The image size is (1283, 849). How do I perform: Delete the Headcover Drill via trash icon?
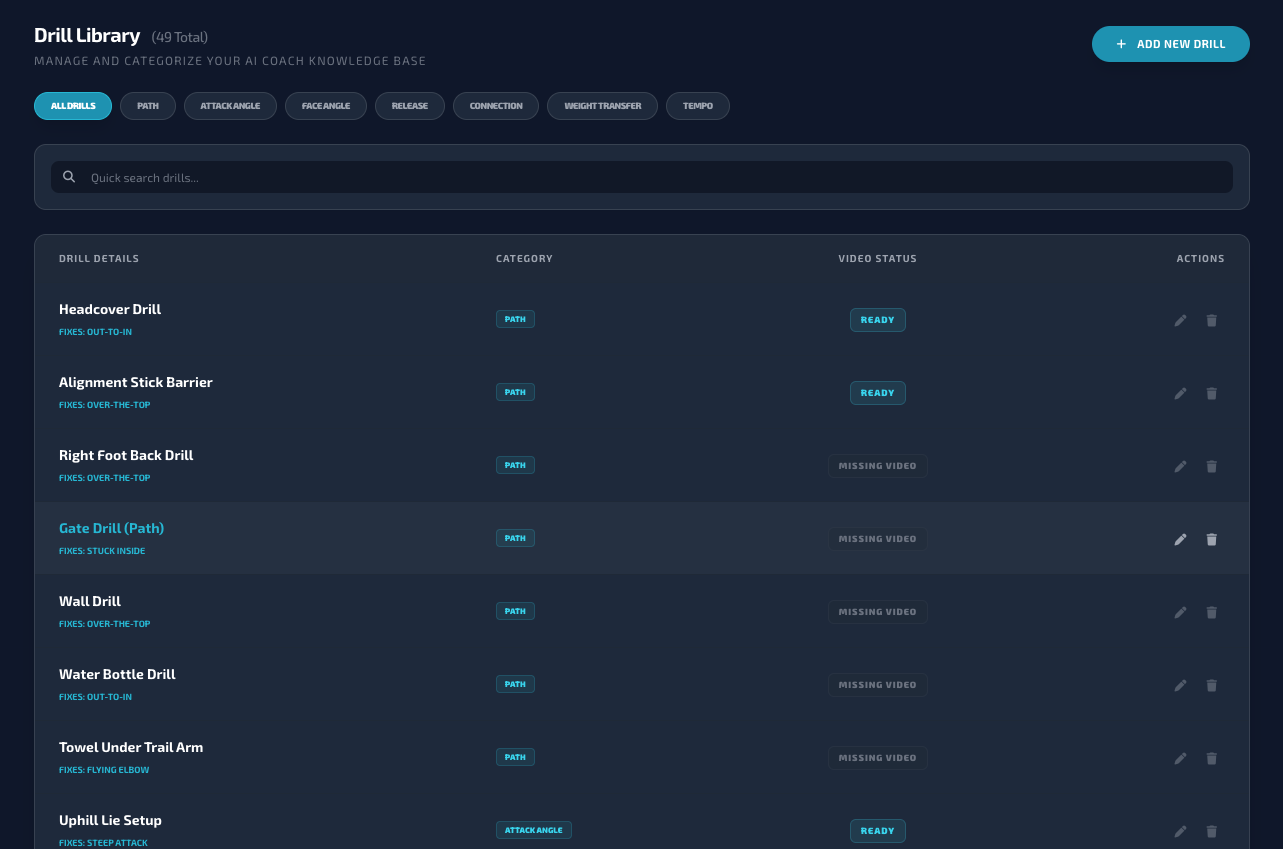[1212, 320]
